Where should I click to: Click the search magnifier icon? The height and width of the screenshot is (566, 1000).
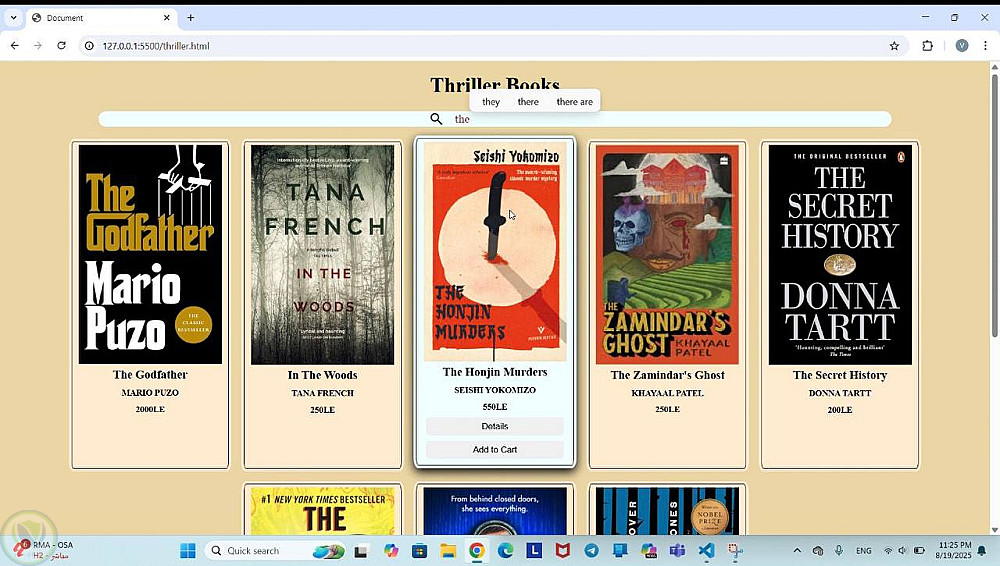tap(436, 119)
